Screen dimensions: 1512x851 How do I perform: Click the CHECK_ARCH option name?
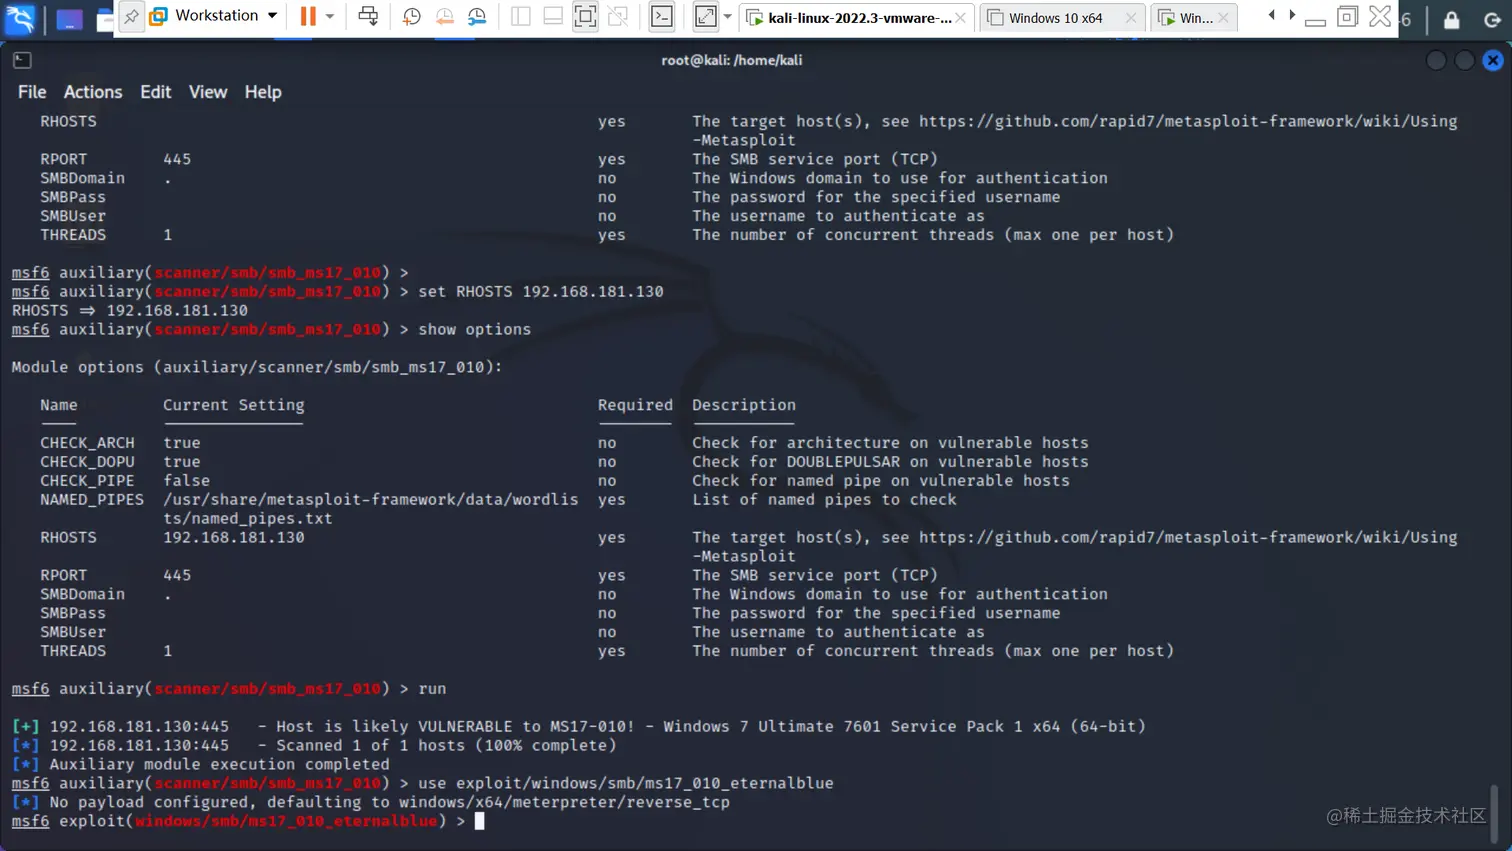(87, 443)
